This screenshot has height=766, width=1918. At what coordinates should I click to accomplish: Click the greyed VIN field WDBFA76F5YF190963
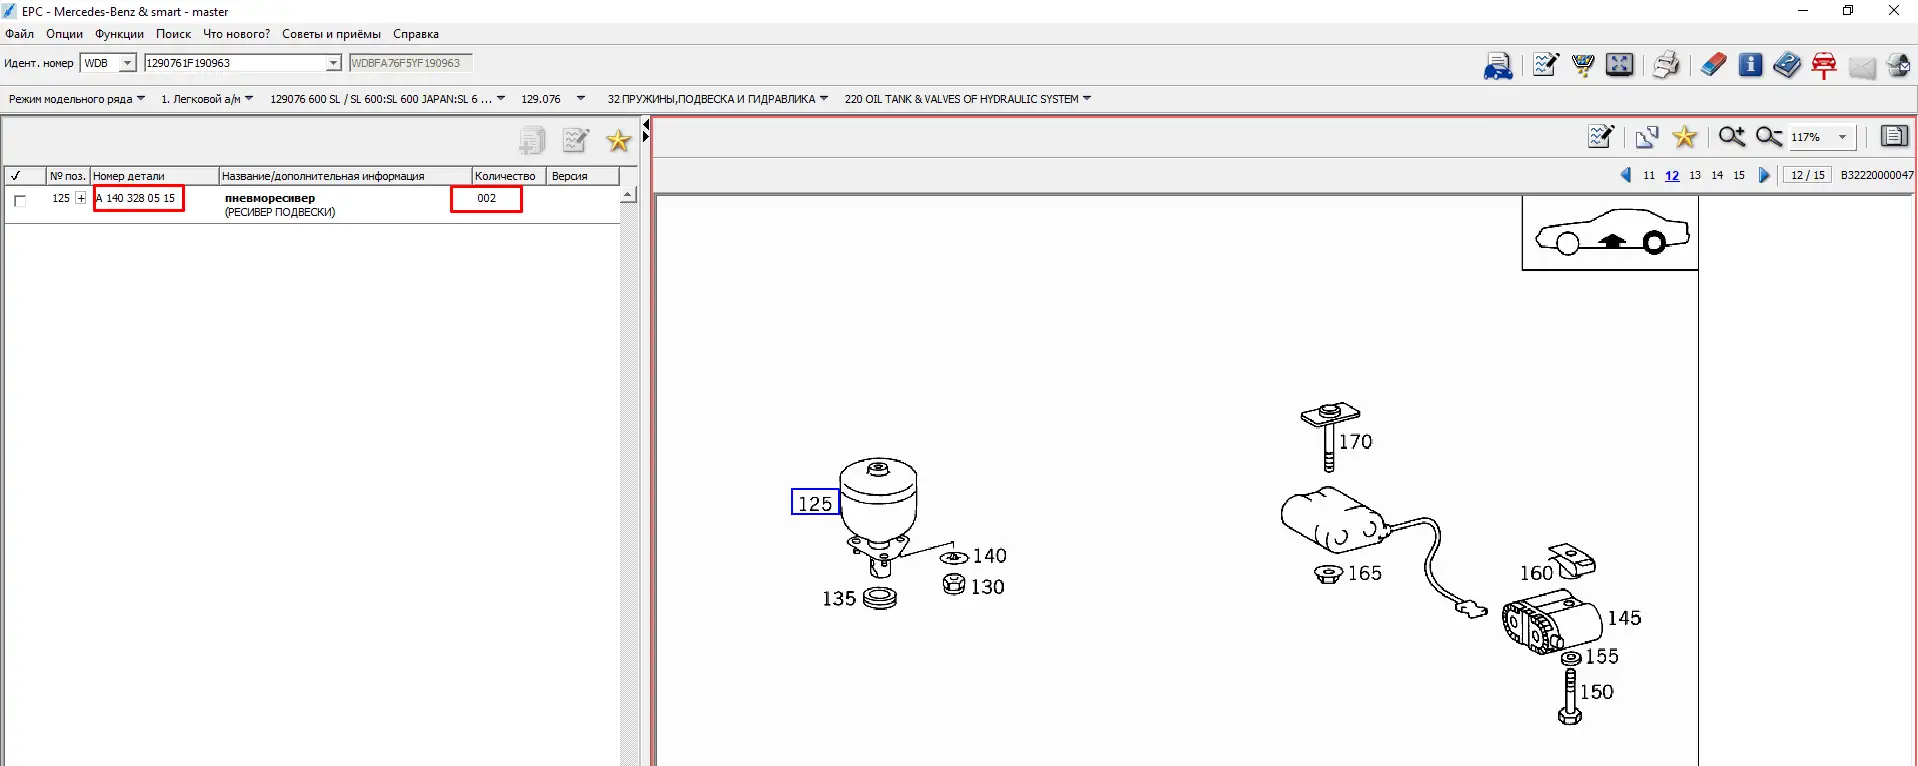(x=410, y=63)
